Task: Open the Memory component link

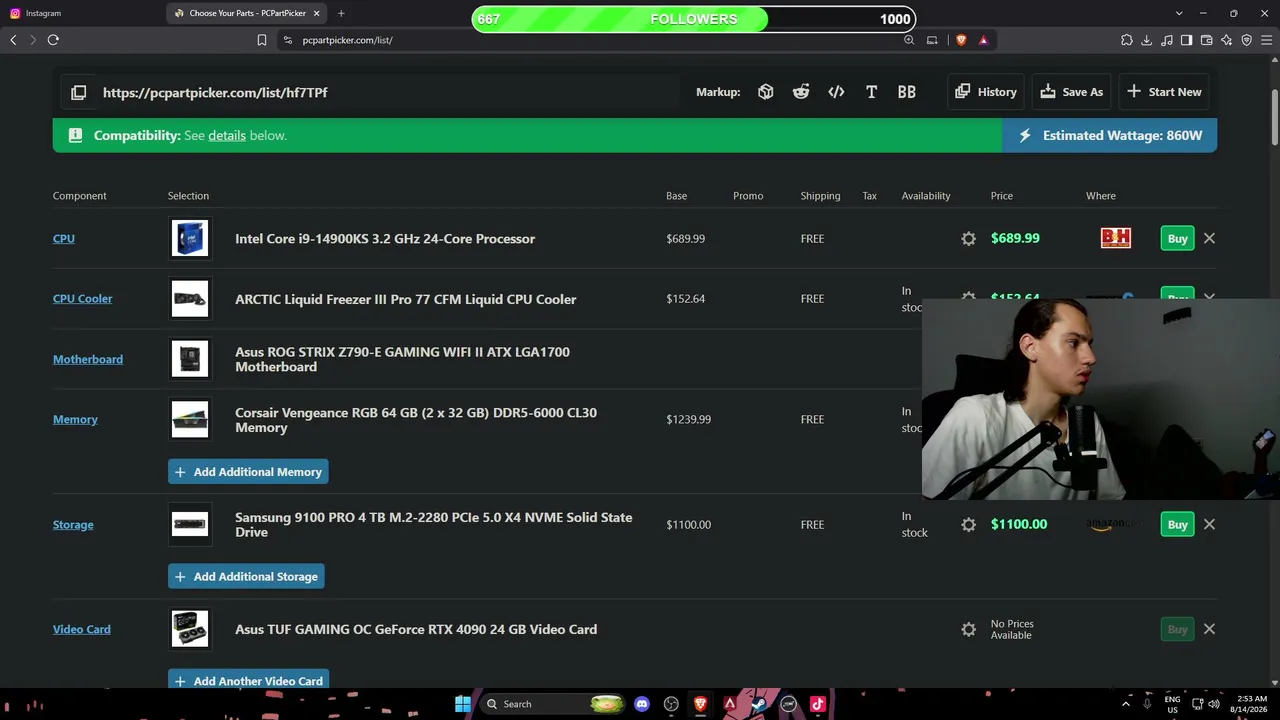Action: point(75,420)
